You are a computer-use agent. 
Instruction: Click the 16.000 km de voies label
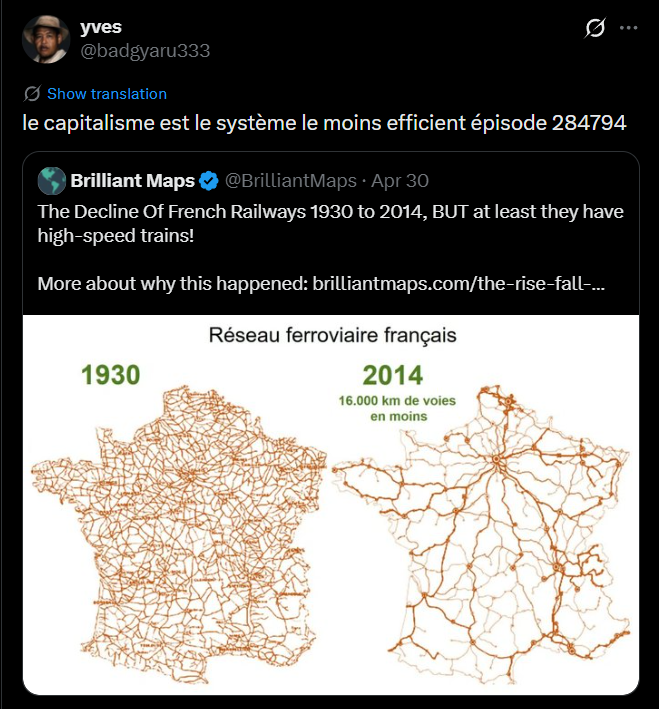coord(398,408)
